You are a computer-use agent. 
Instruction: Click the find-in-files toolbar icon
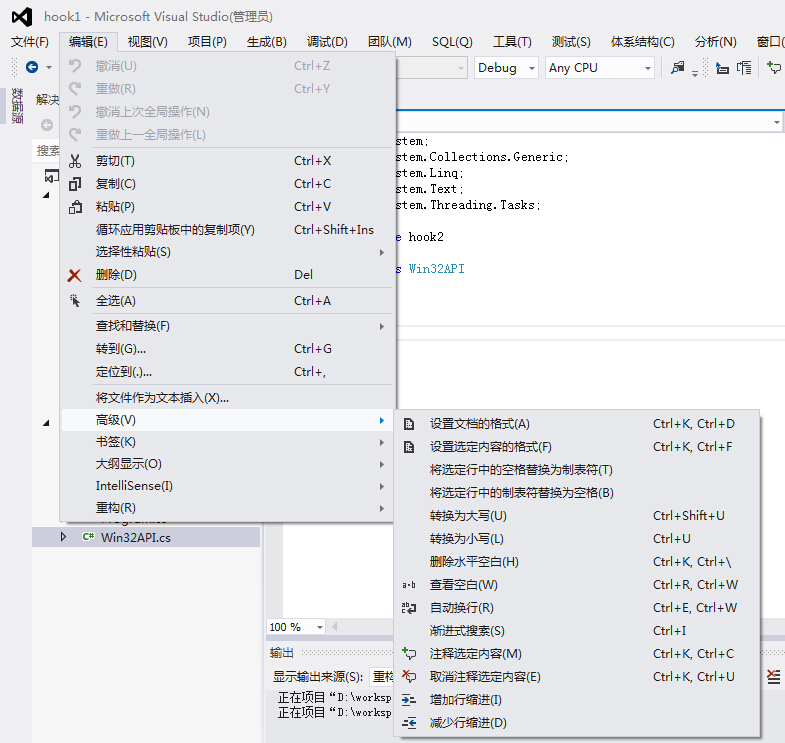[677, 67]
